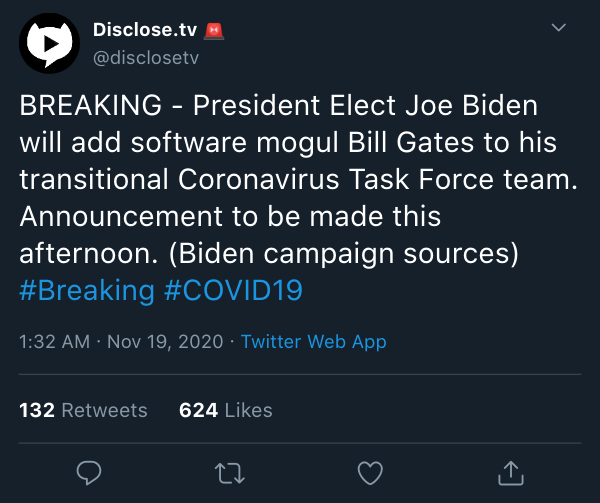This screenshot has width=600, height=503.
Task: Click the @disclosetv handle
Action: 146,58
